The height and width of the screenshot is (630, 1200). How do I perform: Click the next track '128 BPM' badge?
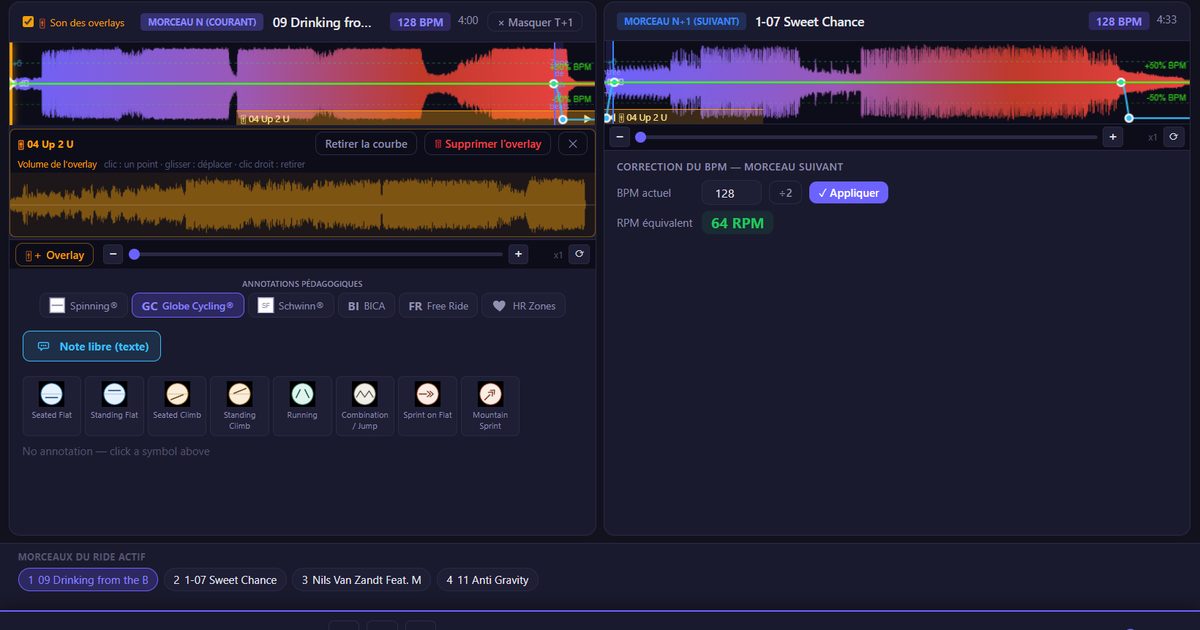click(1118, 22)
